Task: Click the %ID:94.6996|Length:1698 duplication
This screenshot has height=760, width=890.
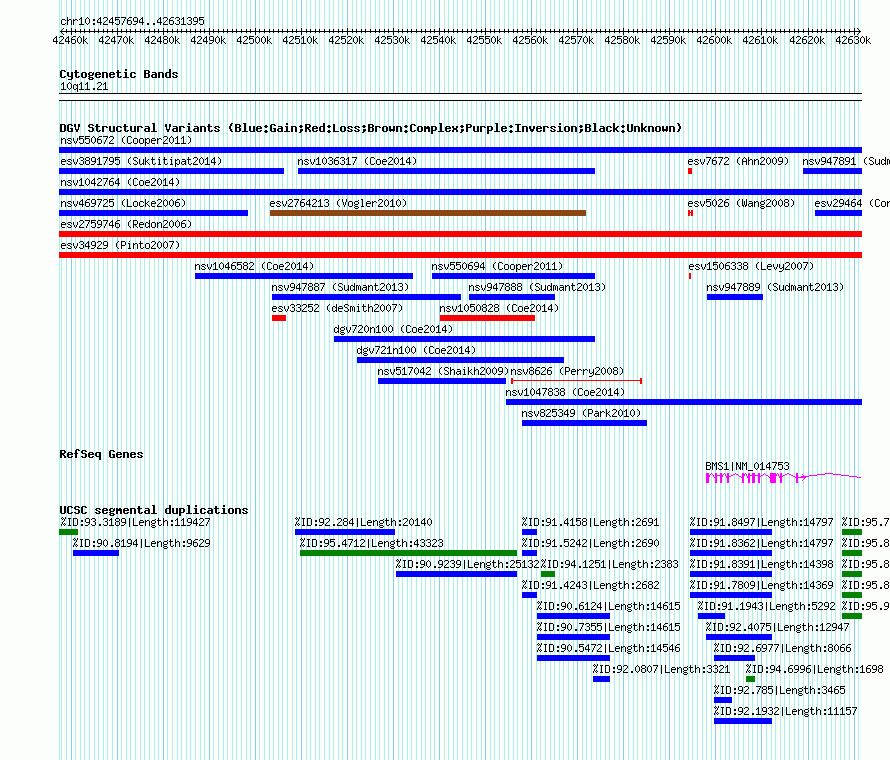Action: [x=750, y=679]
